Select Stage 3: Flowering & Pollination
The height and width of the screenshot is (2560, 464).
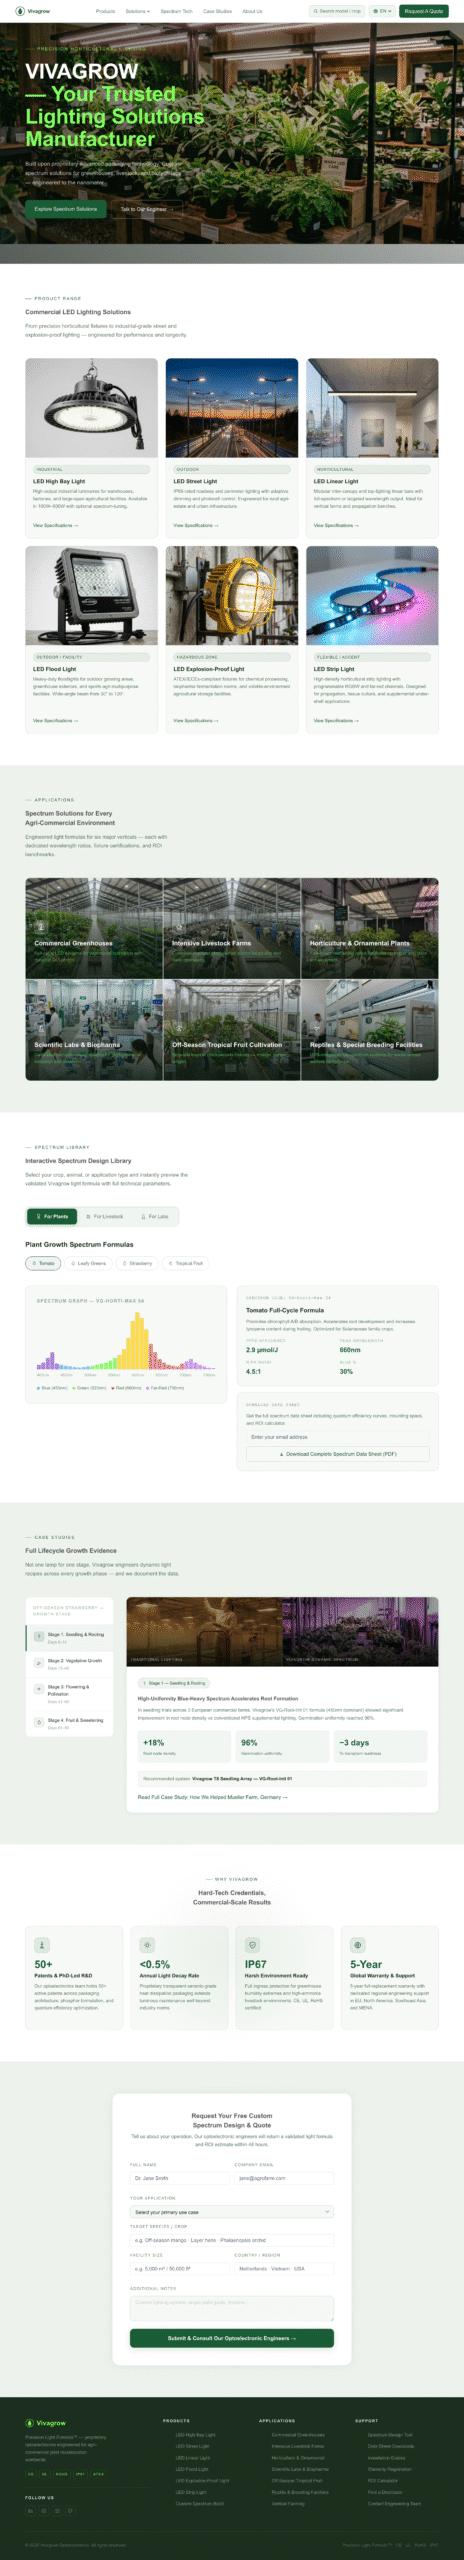pos(69,1693)
